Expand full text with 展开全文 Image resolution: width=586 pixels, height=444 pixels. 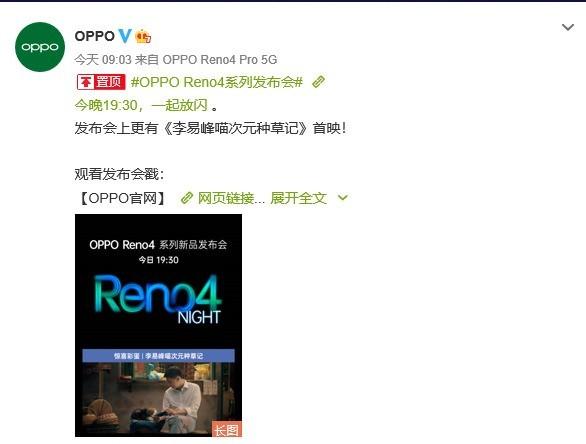tap(298, 198)
